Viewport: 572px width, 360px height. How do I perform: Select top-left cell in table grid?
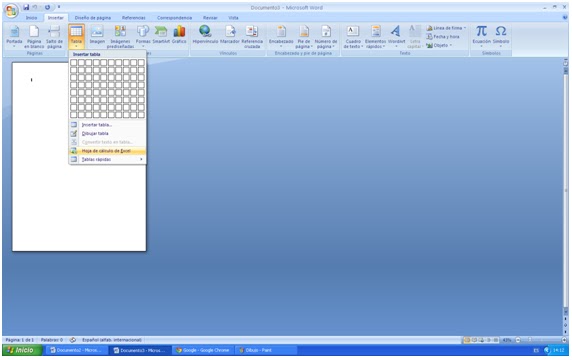click(74, 63)
